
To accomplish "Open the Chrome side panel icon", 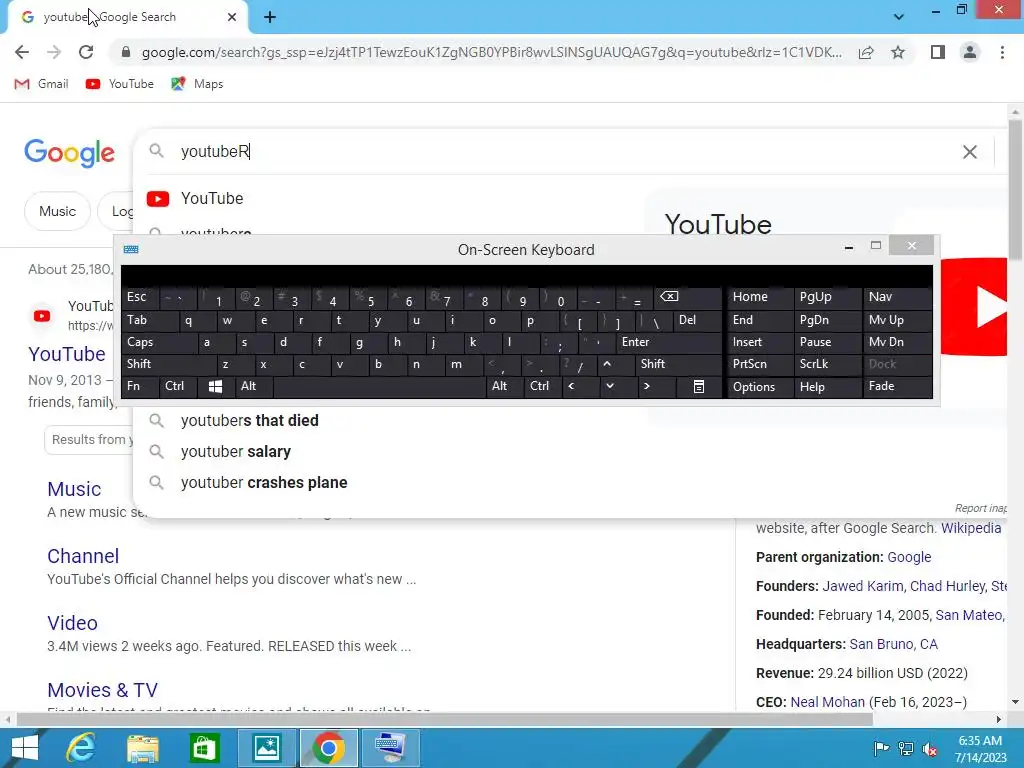I will (938, 52).
